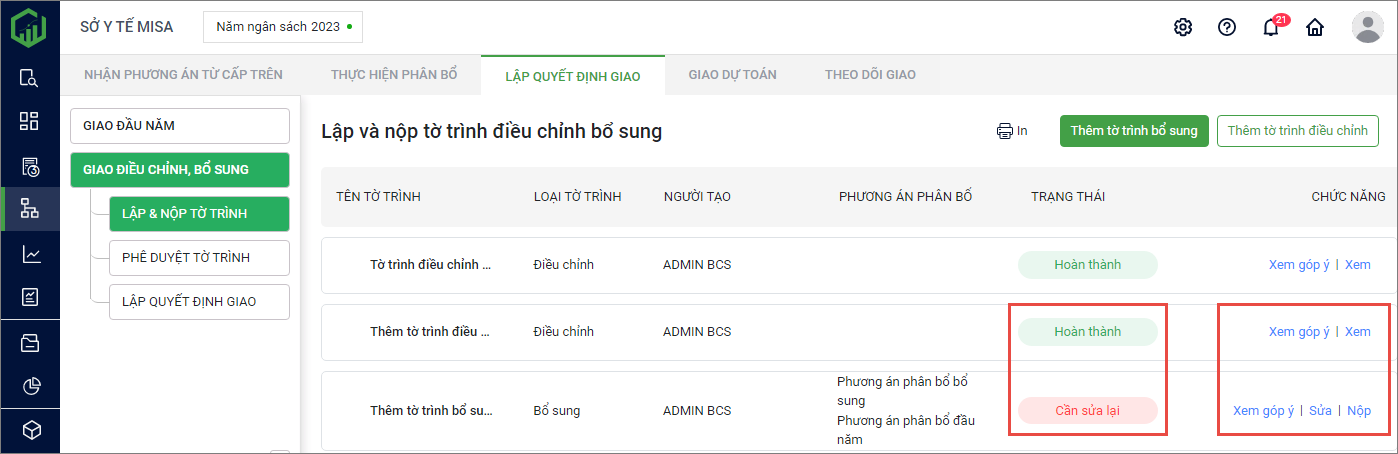The height and width of the screenshot is (454, 1398).
Task: Click the printer icon labeled In
Action: pos(1012,130)
